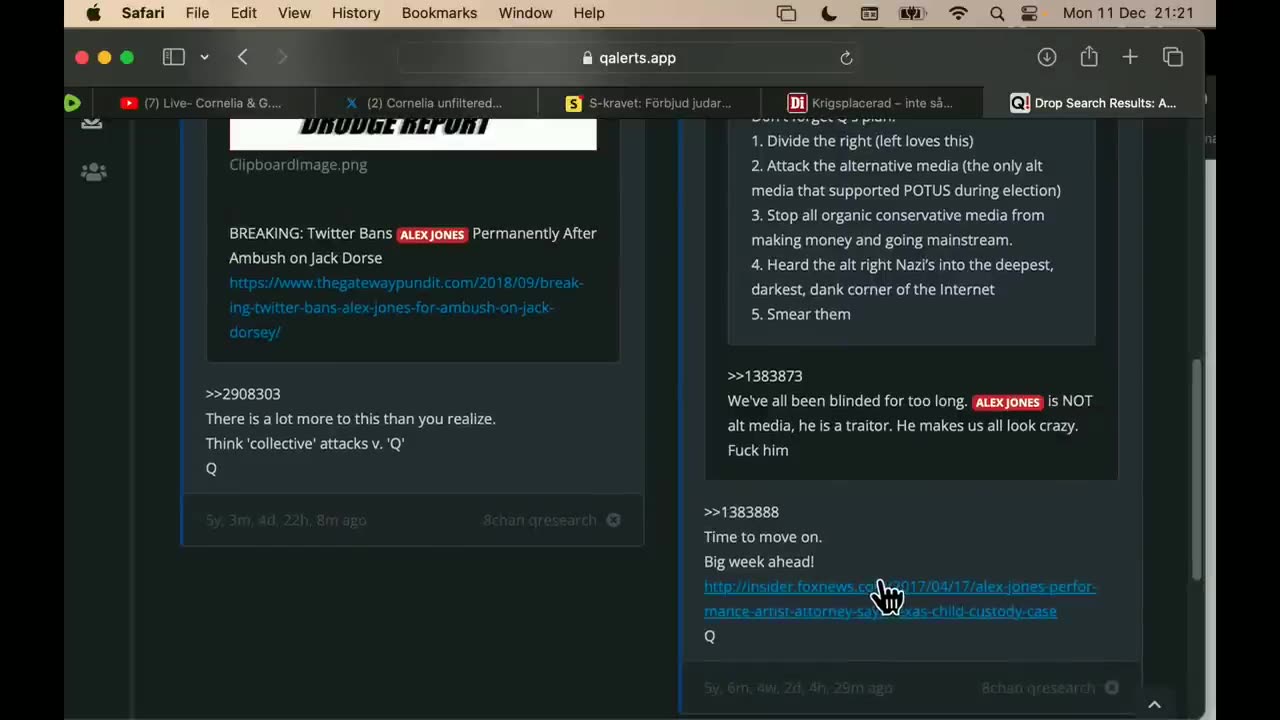
Task: Click the page vertical scrollbar
Action: (x=1197, y=470)
